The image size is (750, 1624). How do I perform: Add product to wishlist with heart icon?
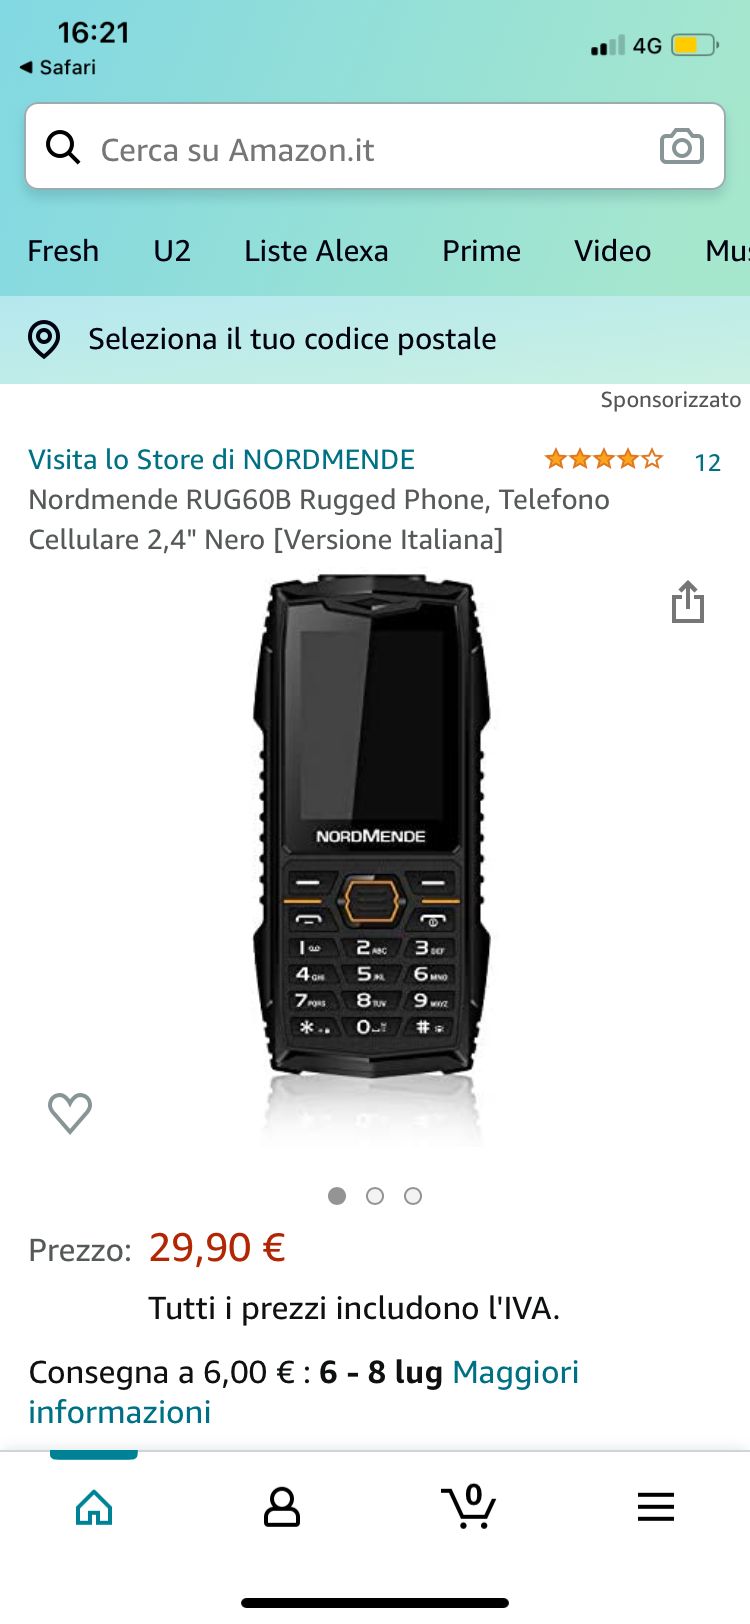point(70,1112)
